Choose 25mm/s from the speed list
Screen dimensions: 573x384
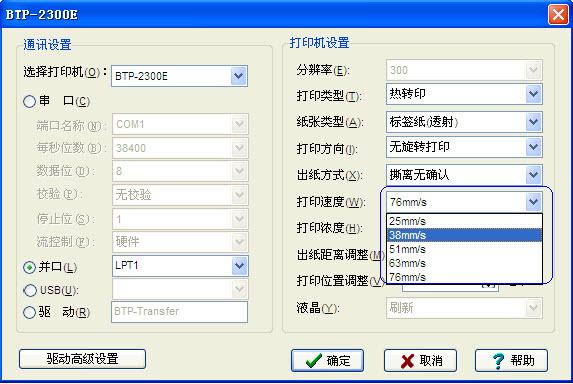click(464, 221)
